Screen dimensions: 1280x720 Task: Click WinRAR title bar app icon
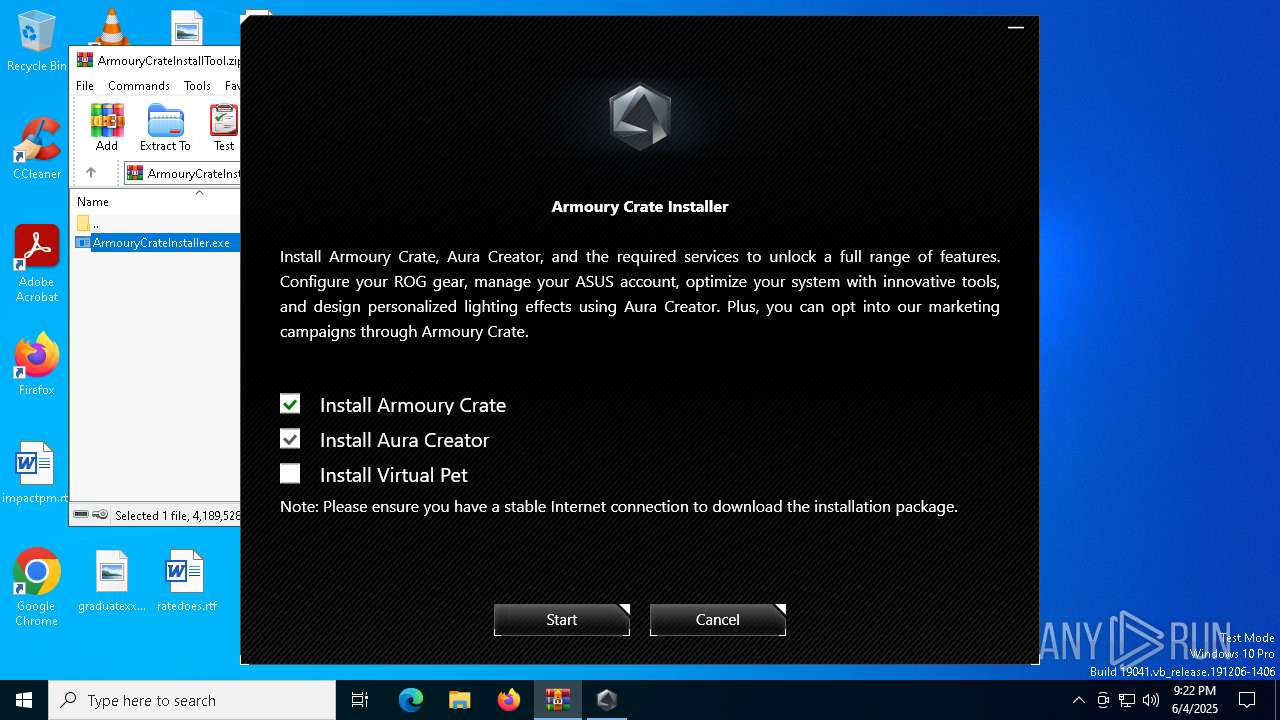[85, 60]
